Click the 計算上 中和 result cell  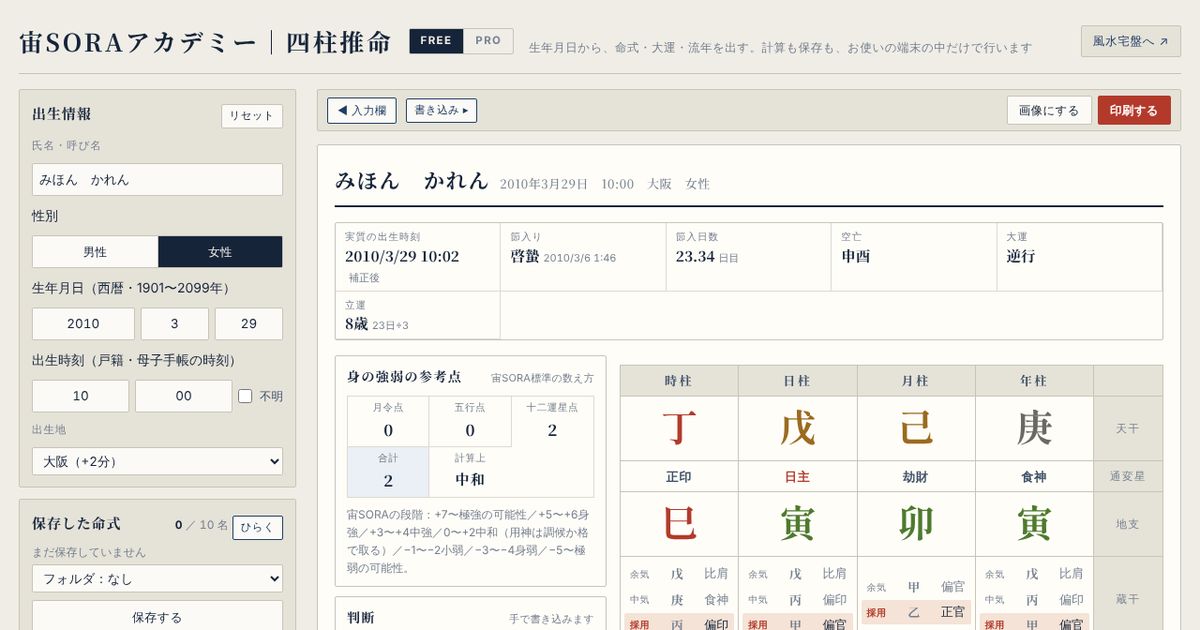pyautogui.click(x=470, y=472)
